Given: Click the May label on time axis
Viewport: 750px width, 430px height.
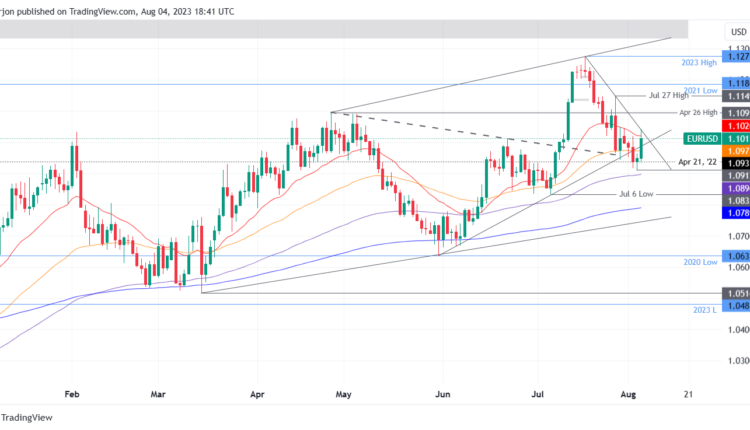Looking at the screenshot, I should click(345, 396).
